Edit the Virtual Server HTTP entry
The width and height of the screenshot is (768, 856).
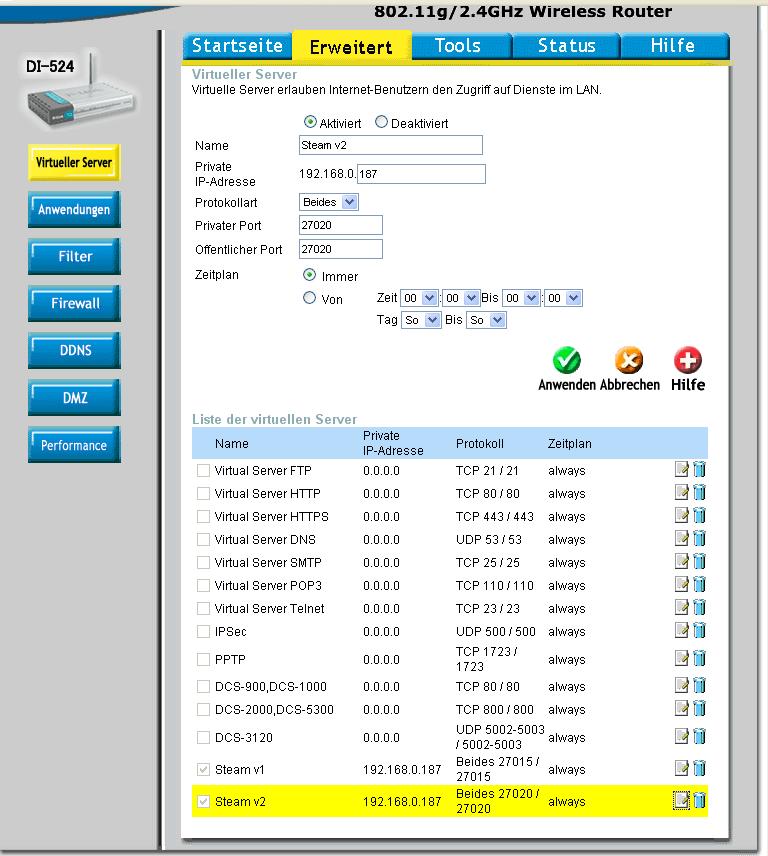(x=681, y=492)
